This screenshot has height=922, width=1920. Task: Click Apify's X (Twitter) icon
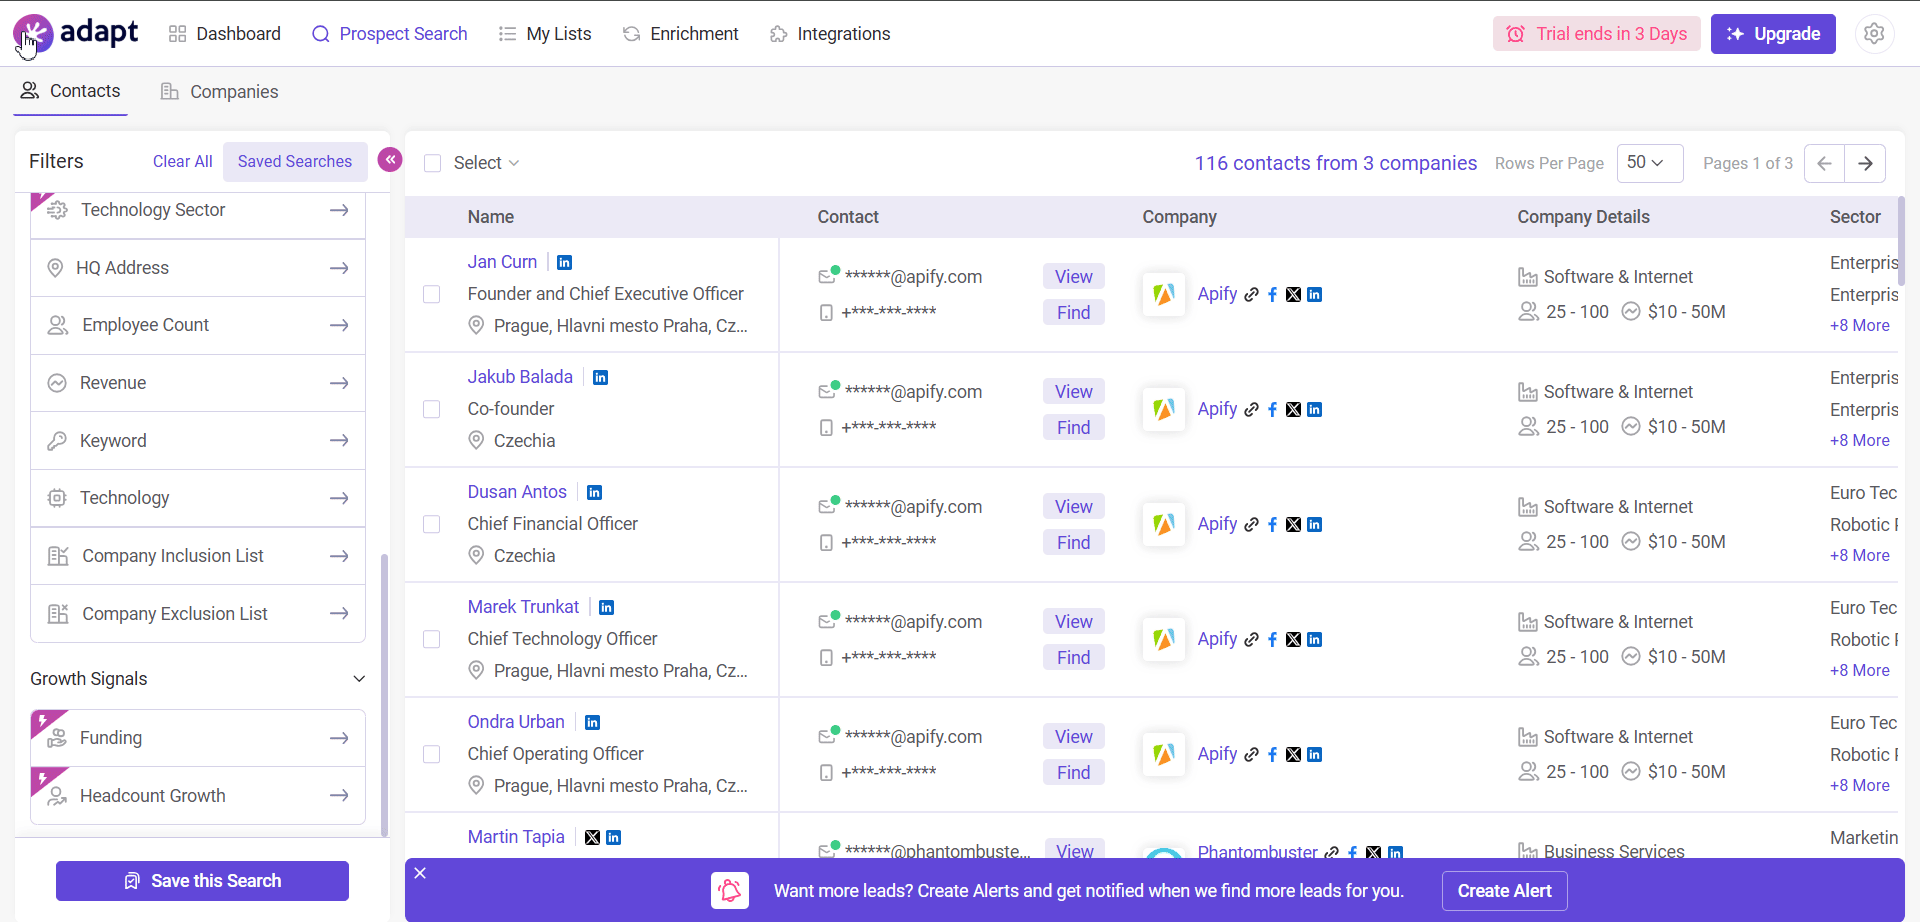[1293, 294]
